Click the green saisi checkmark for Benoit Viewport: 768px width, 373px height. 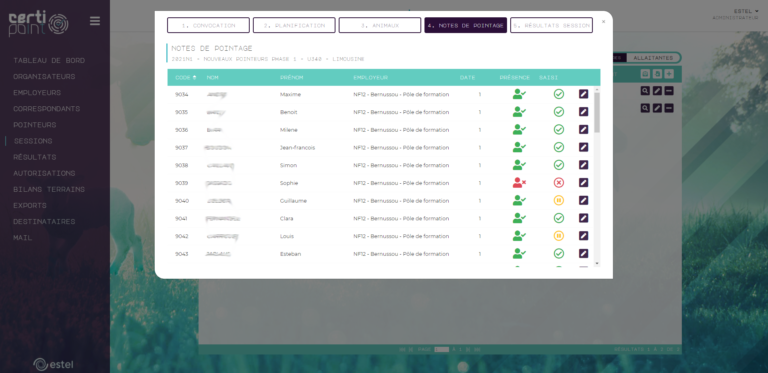pos(559,112)
